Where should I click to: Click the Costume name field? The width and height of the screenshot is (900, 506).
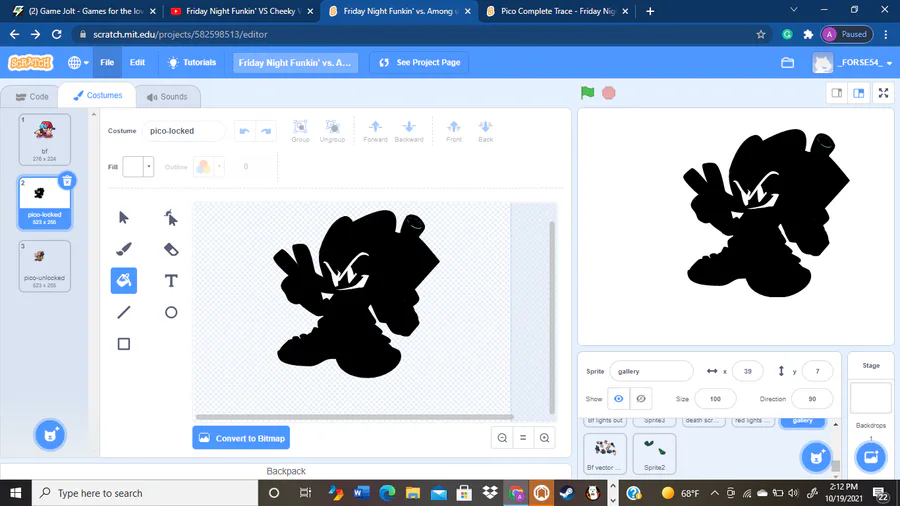(184, 131)
